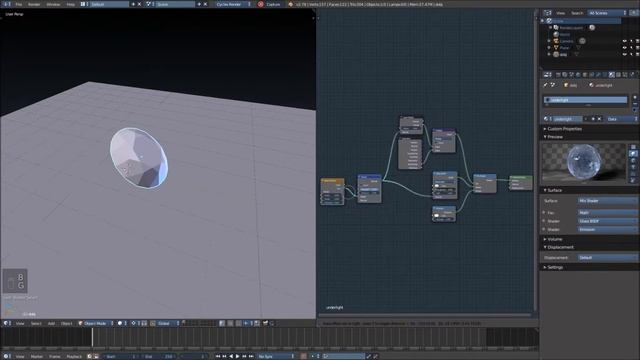The image size is (640, 360).
Task: Select the orange Texture Coordinate node
Action: coord(332,191)
